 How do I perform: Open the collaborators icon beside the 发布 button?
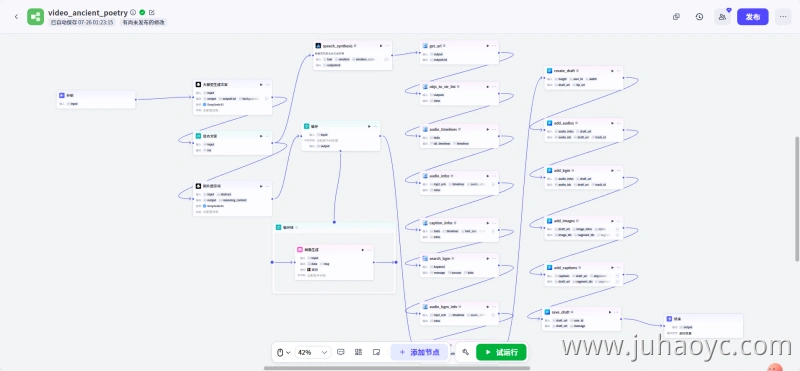[722, 17]
